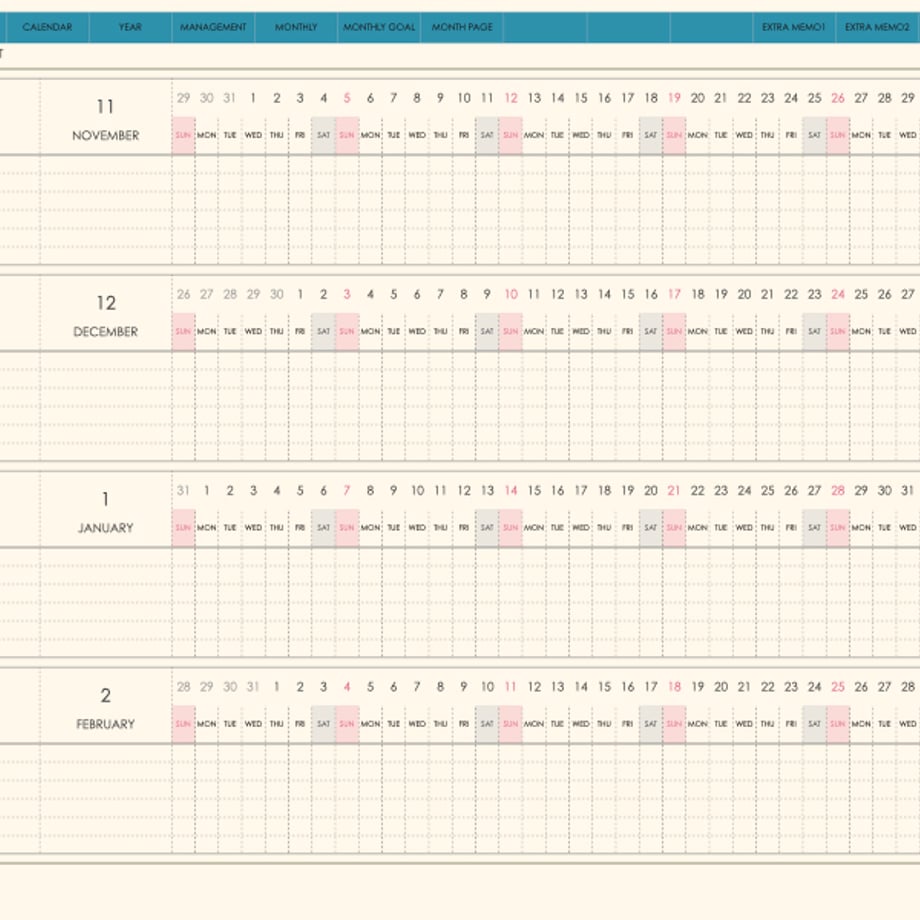Choose the JANUARY month label

pyautogui.click(x=106, y=528)
